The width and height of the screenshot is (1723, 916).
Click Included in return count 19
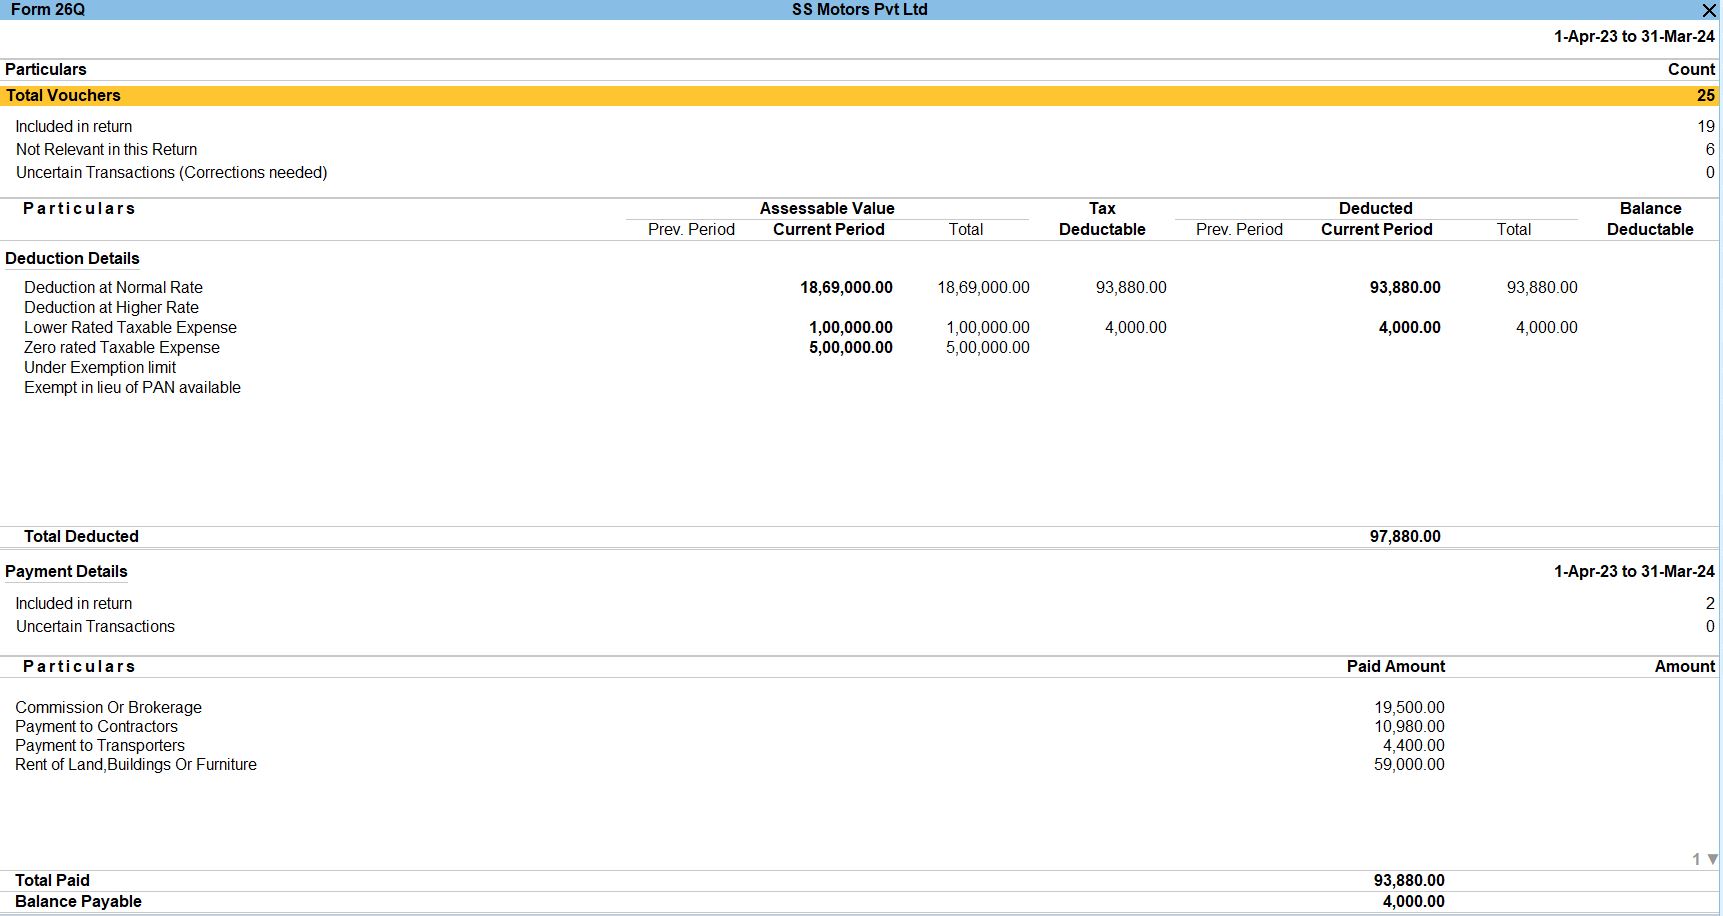click(x=1706, y=126)
